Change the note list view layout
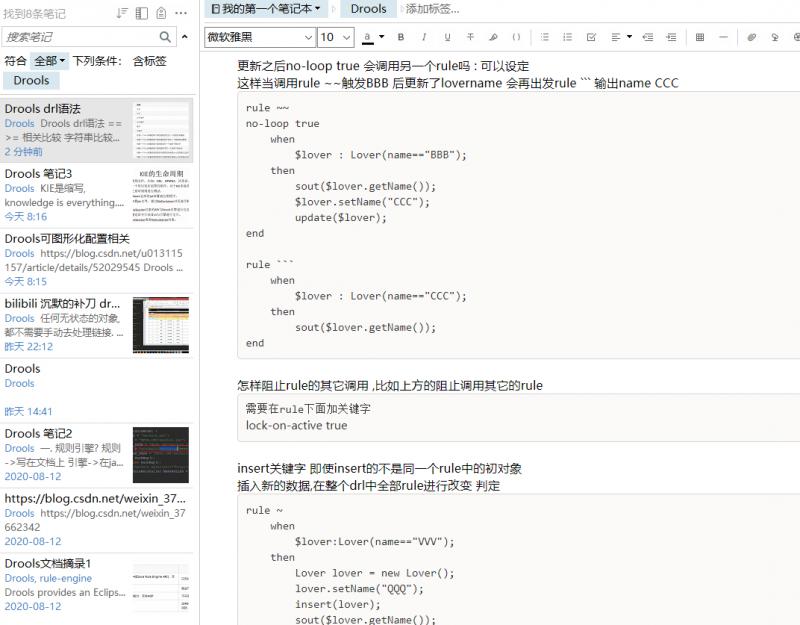 pyautogui.click(x=141, y=13)
